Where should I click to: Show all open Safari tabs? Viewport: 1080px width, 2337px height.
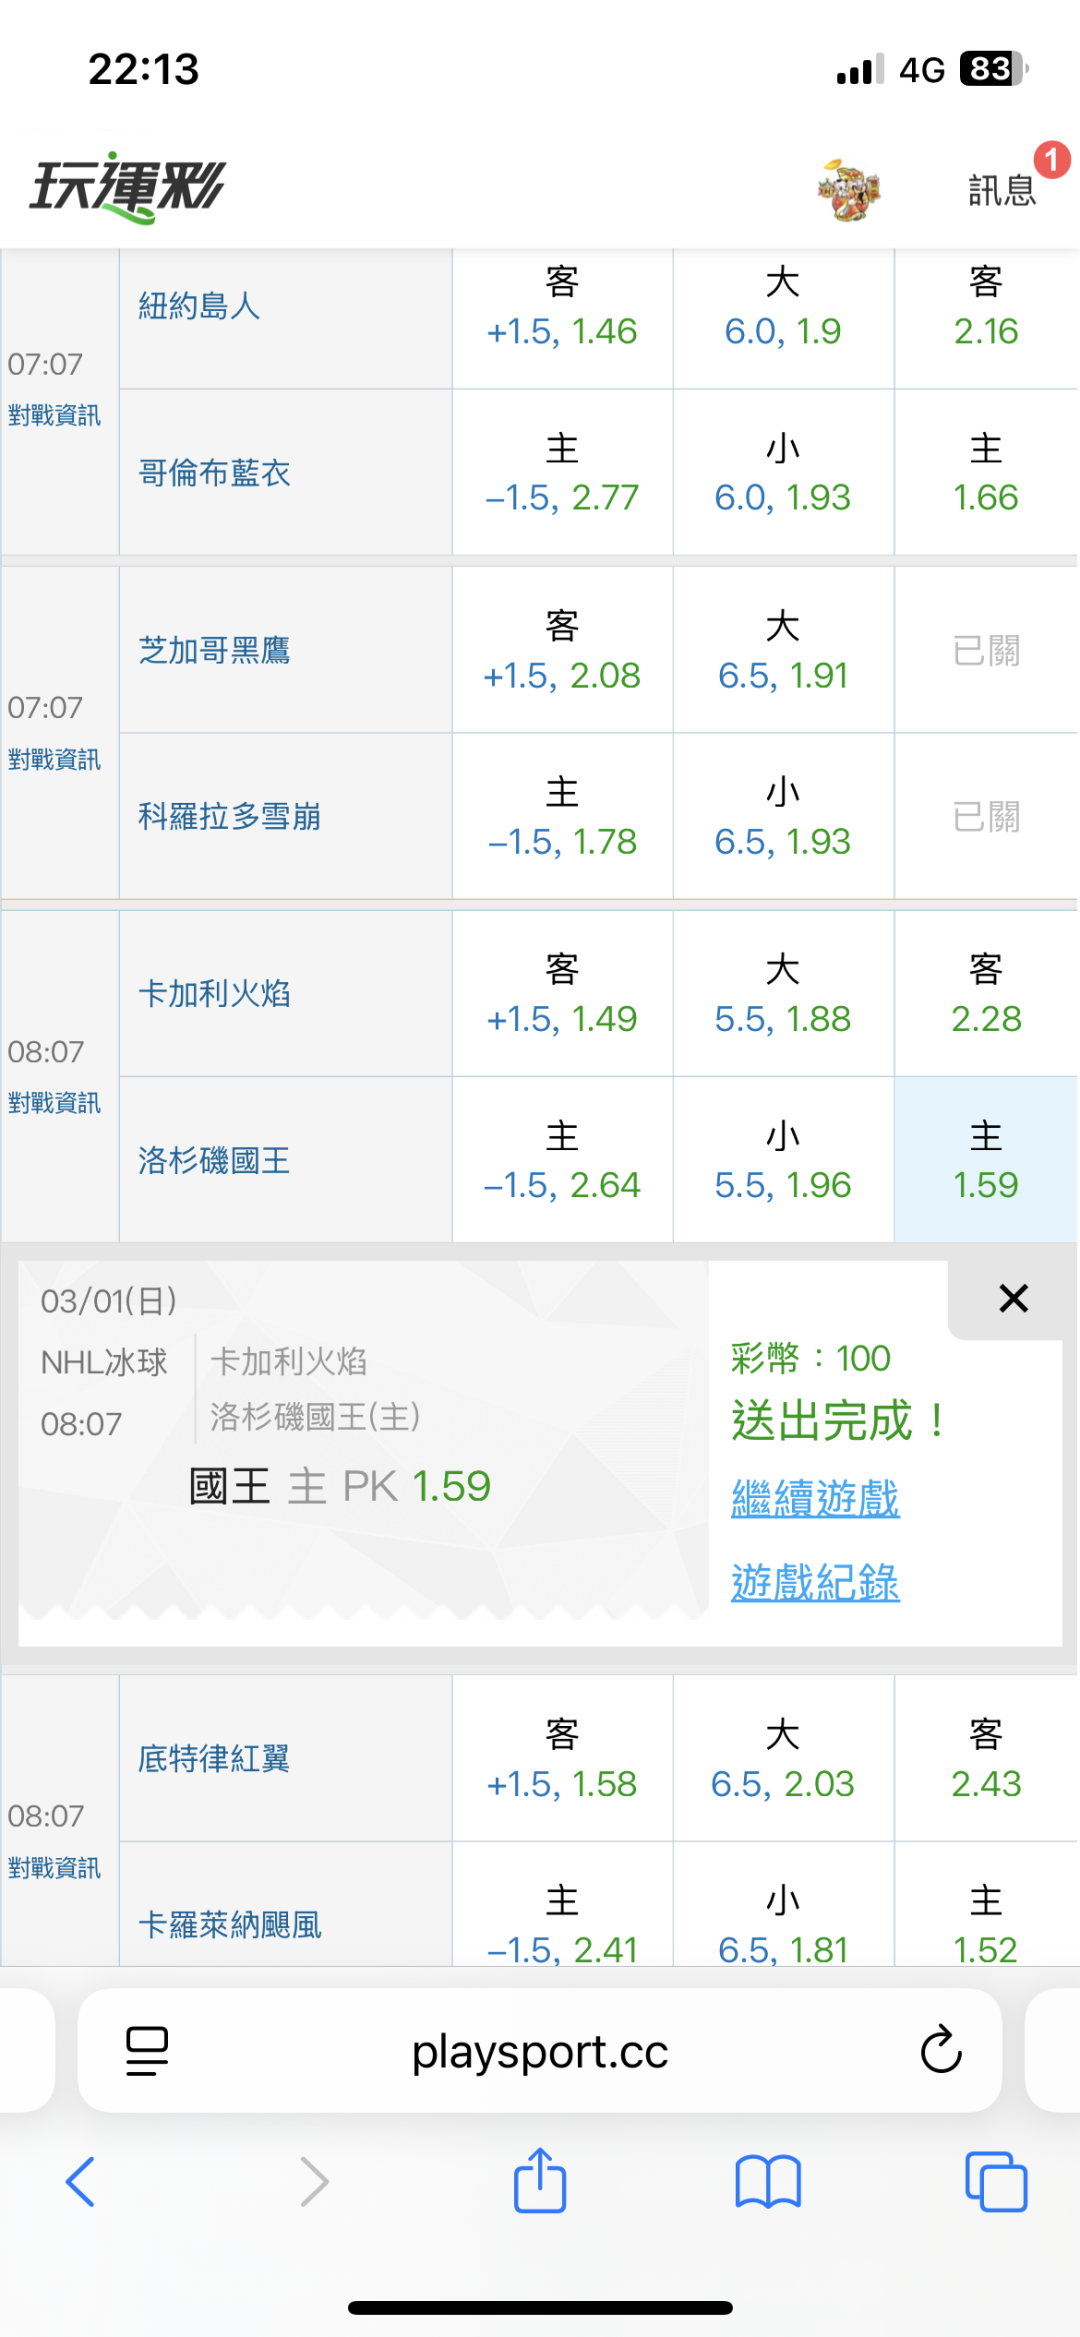(996, 2181)
